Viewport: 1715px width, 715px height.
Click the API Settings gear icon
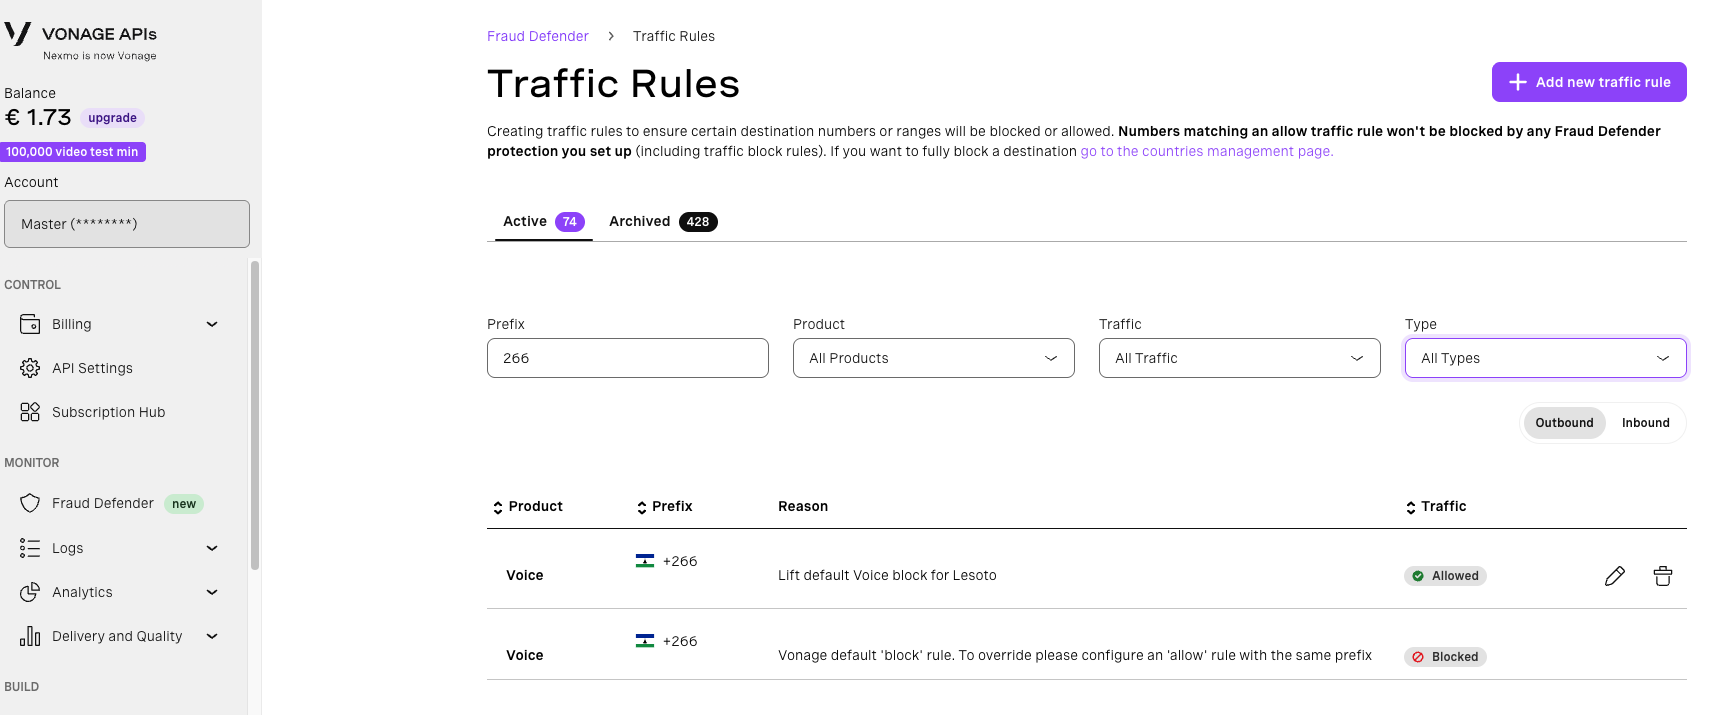tap(30, 368)
